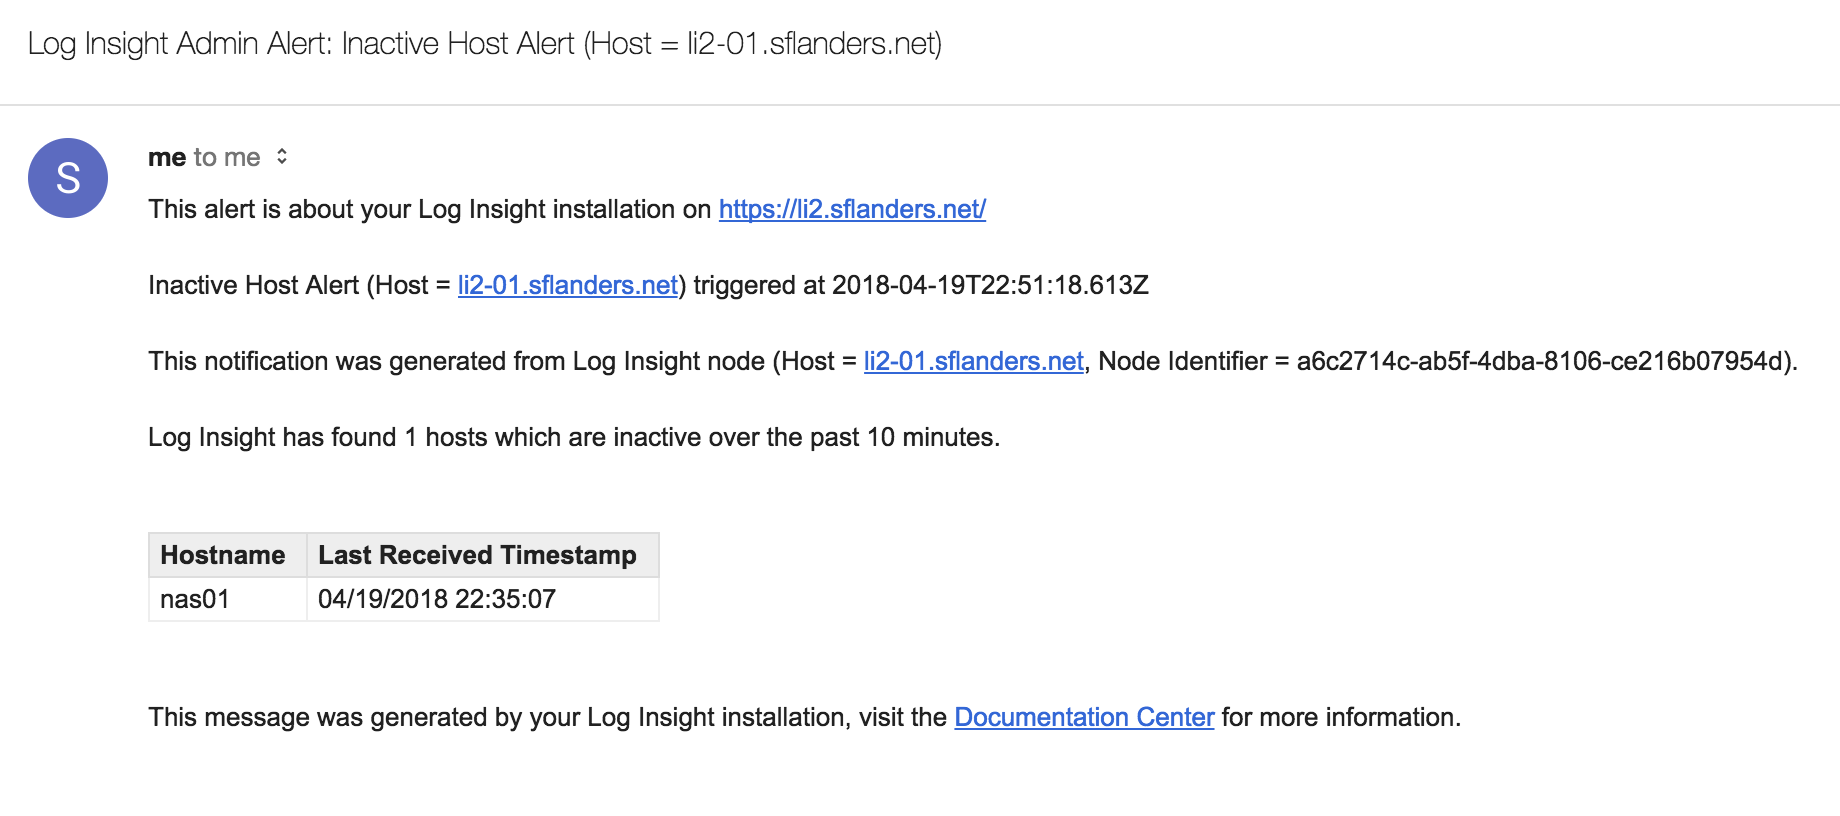Select the 04/19/2018 22:35:07 timestamp cell
The image size is (1840, 816).
pyautogui.click(x=437, y=599)
